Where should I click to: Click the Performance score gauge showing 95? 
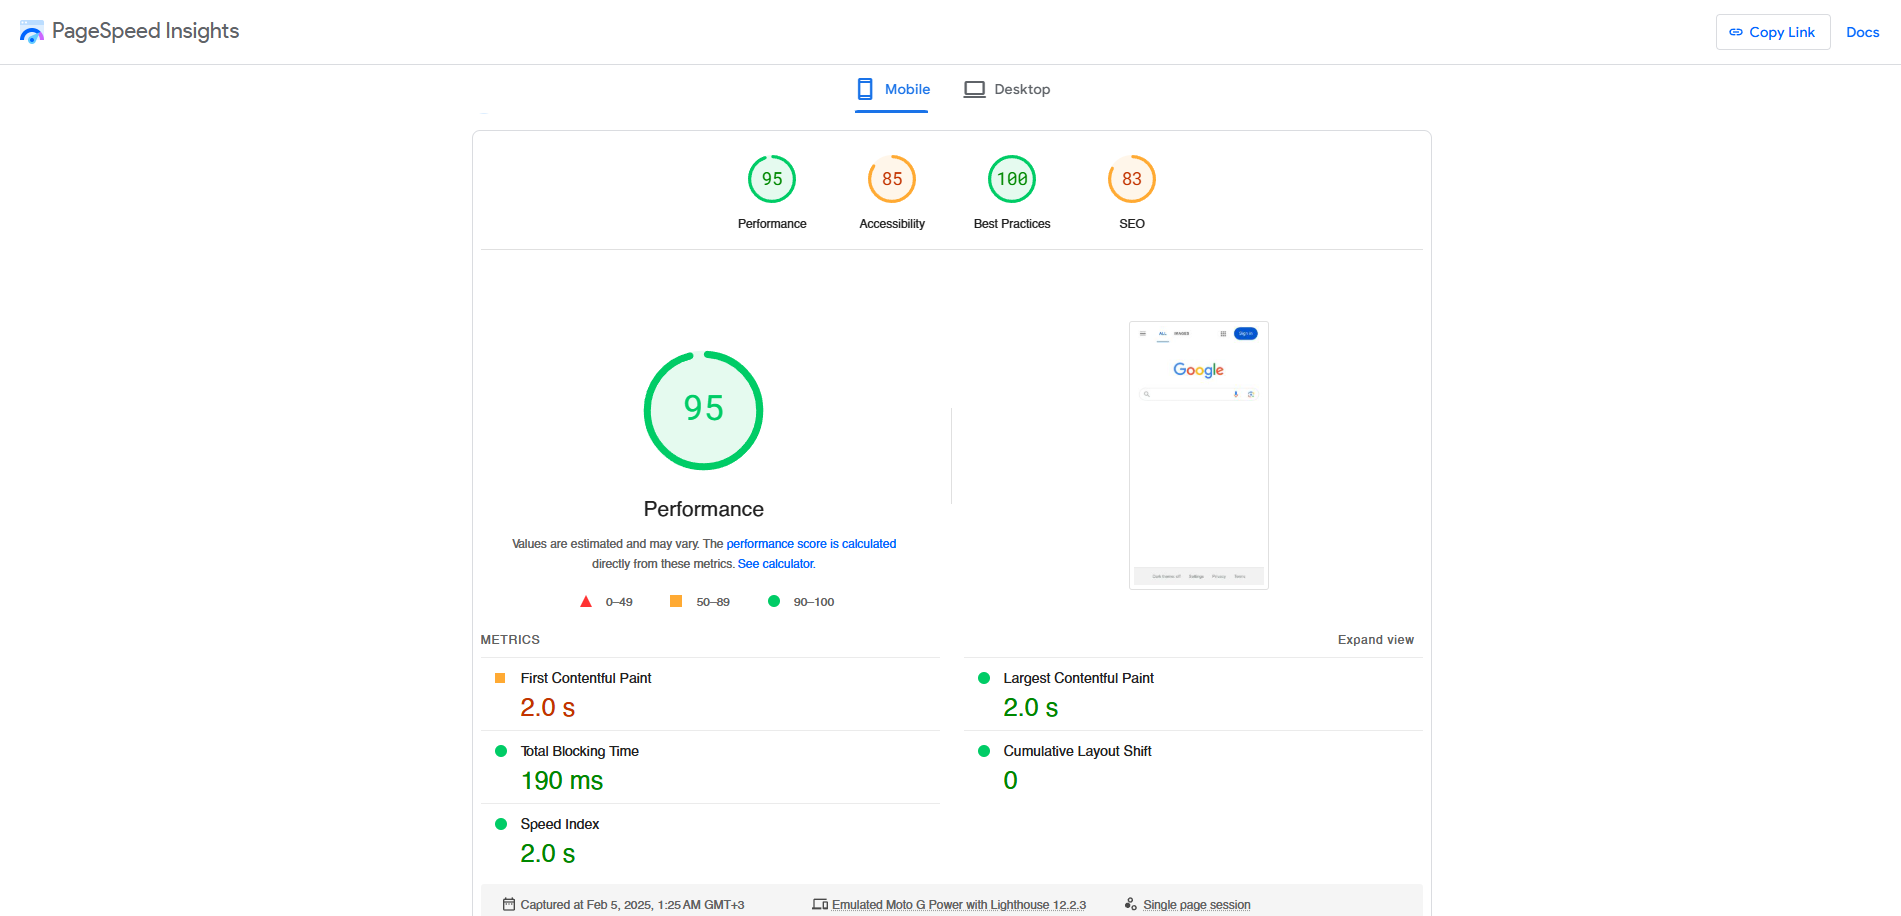pos(771,179)
